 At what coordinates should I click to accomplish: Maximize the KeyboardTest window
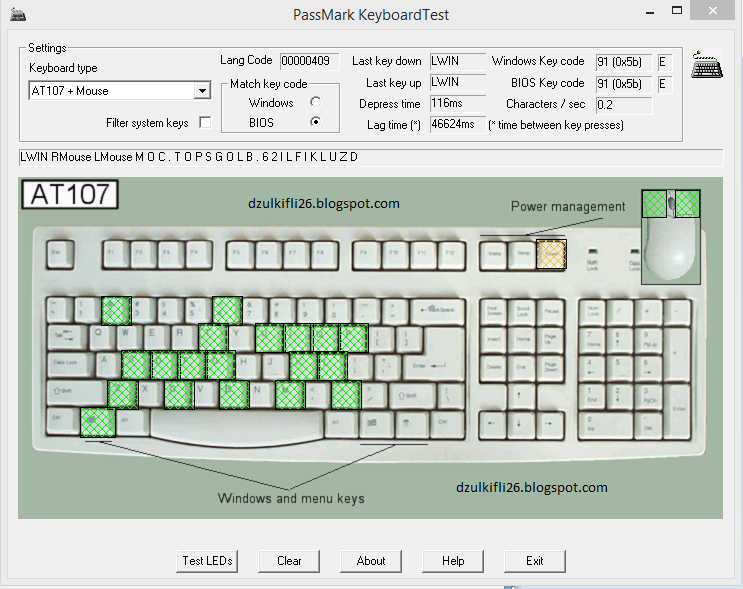pyautogui.click(x=677, y=10)
